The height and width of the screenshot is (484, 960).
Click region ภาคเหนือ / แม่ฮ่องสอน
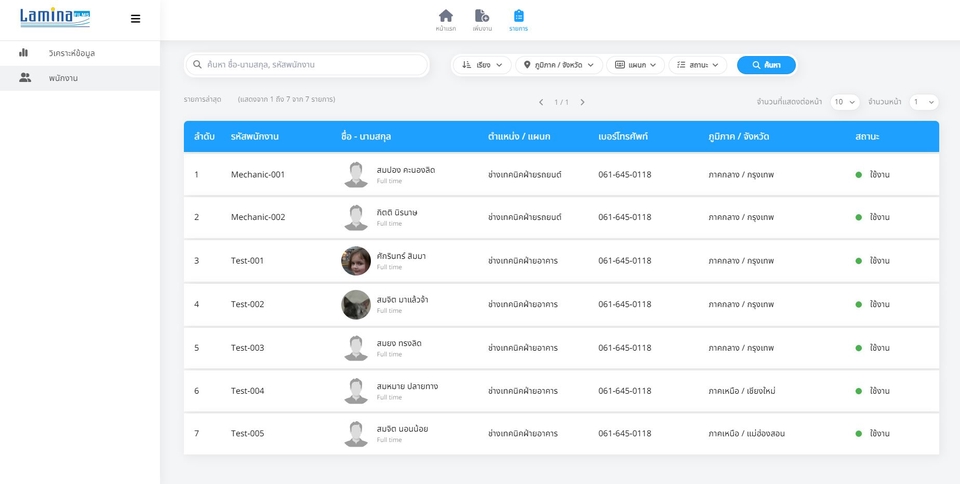[746, 433]
